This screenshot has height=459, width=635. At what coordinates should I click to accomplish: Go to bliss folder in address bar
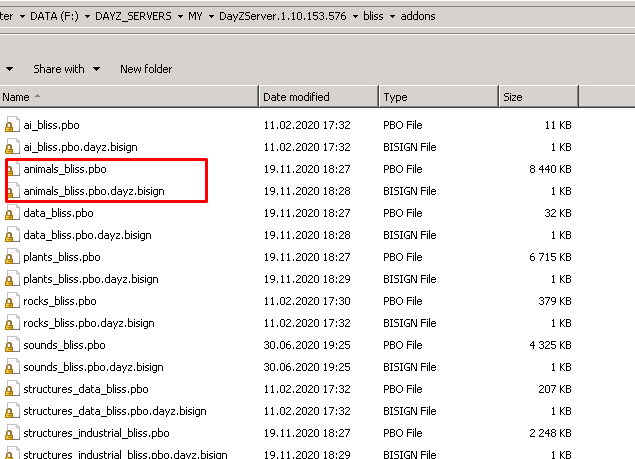click(x=373, y=16)
